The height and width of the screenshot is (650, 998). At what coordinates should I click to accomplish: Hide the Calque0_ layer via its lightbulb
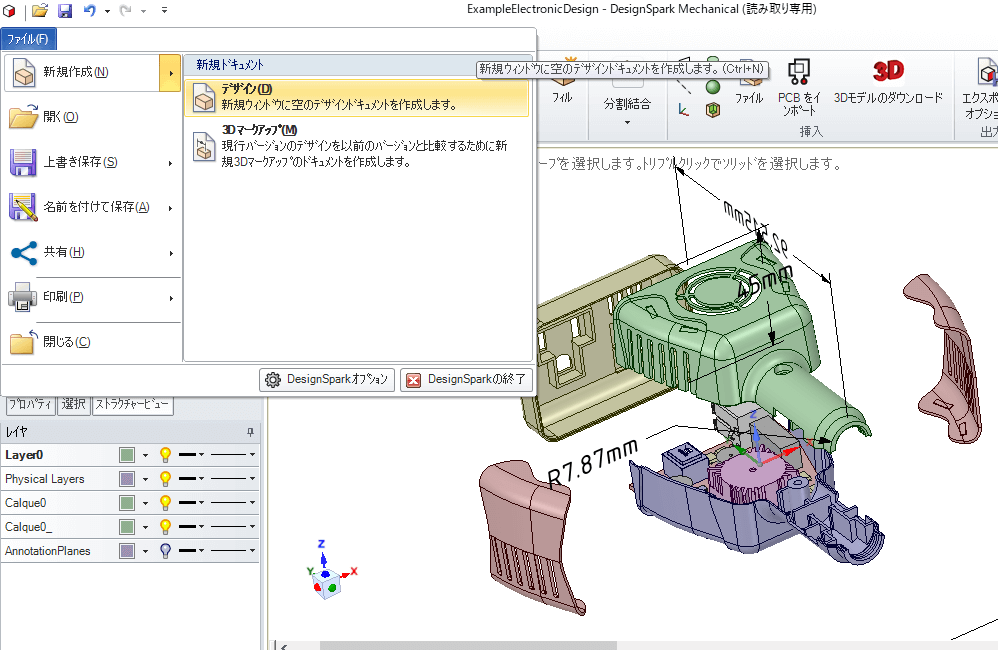coord(165,527)
